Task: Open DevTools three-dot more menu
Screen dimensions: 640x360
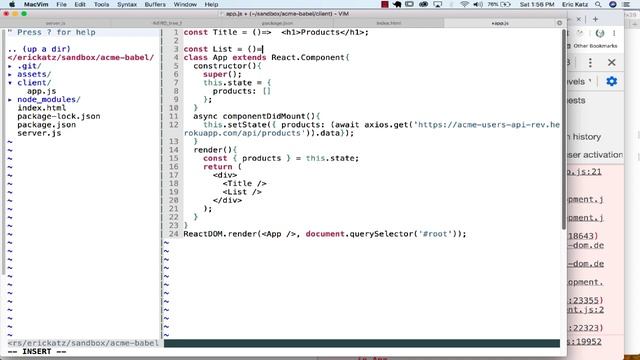Action: coord(590,62)
